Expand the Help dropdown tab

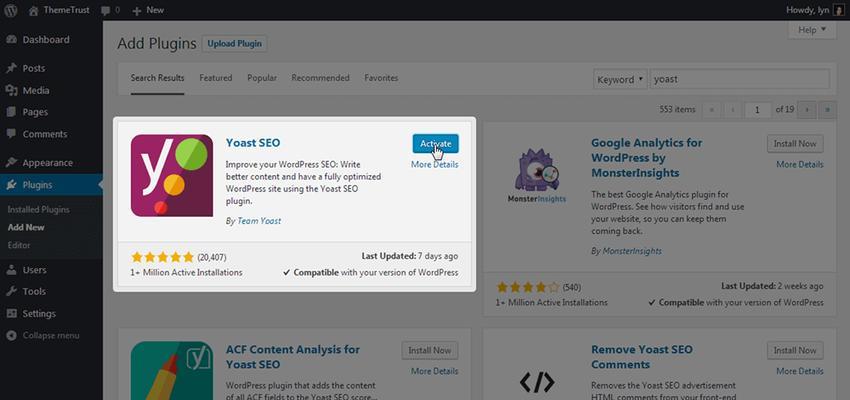pos(812,30)
